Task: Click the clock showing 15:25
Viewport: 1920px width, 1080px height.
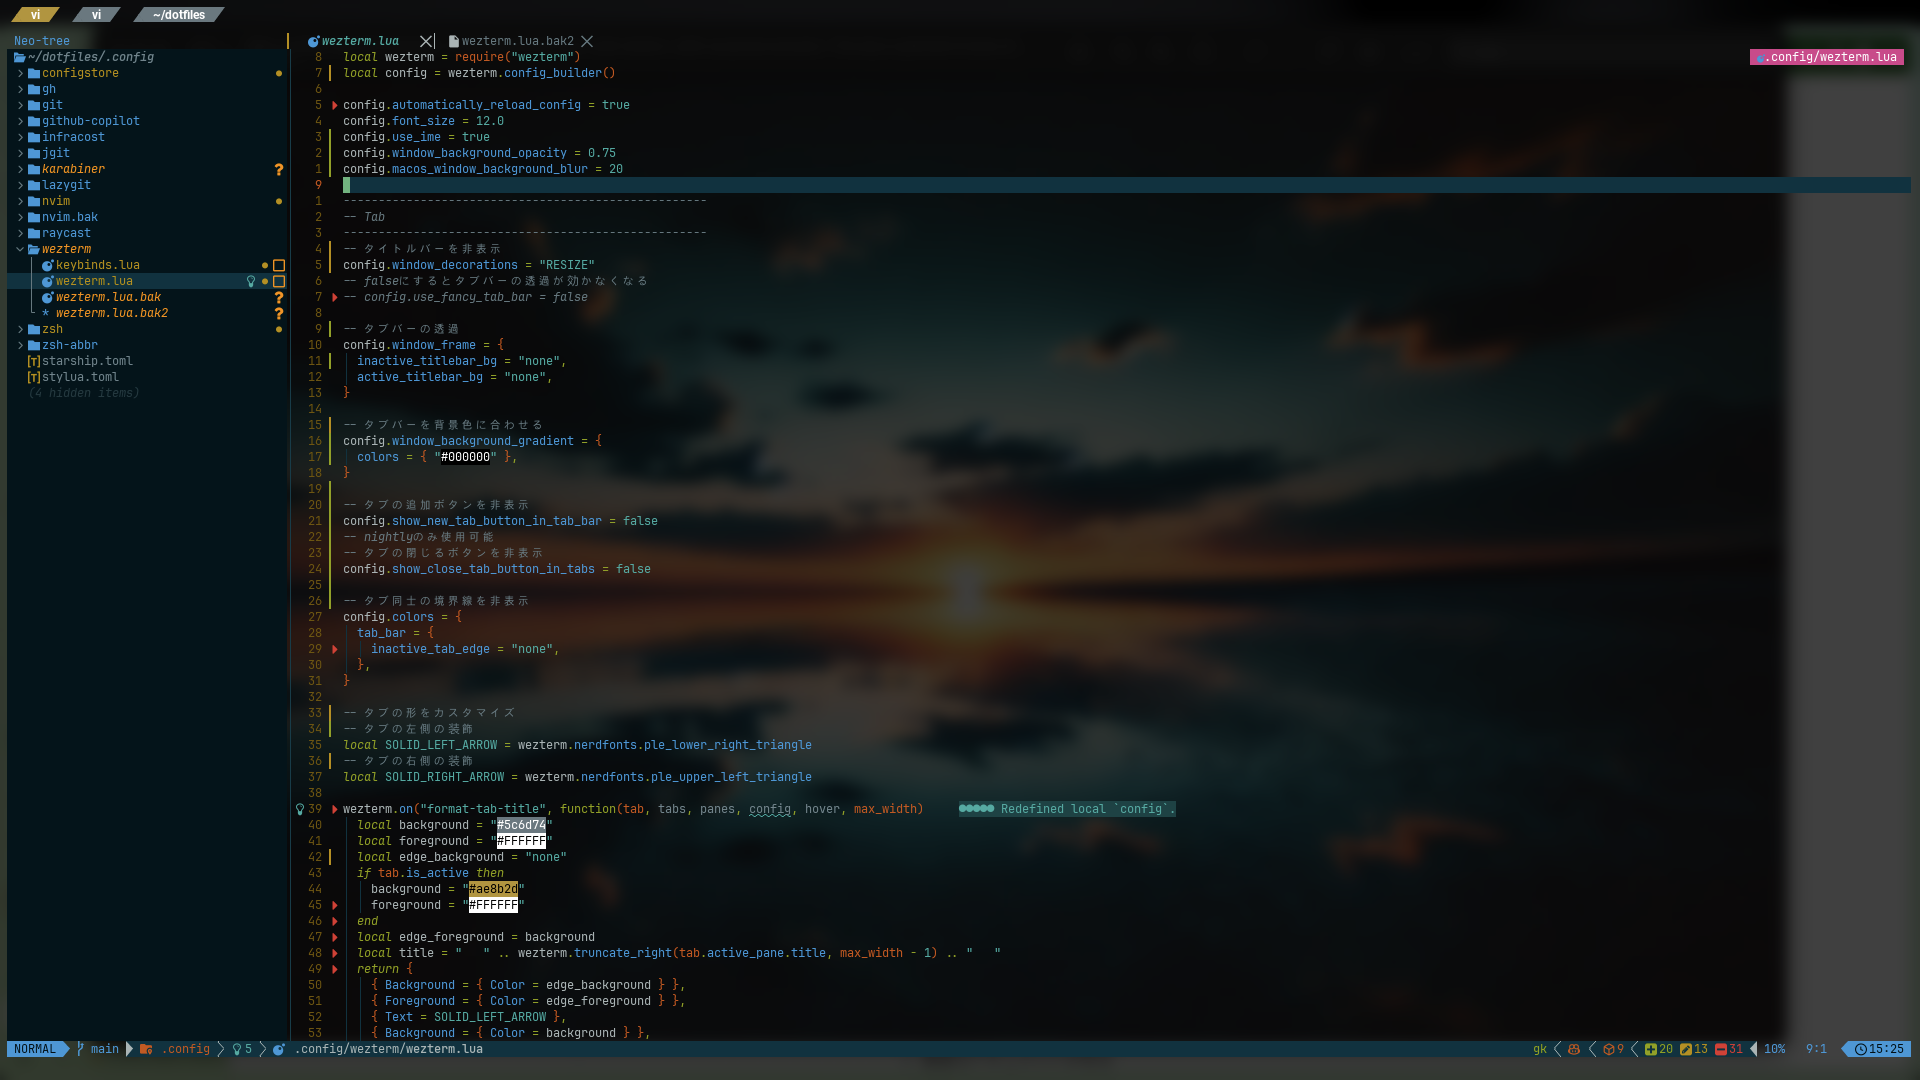Action: tap(1879, 1049)
